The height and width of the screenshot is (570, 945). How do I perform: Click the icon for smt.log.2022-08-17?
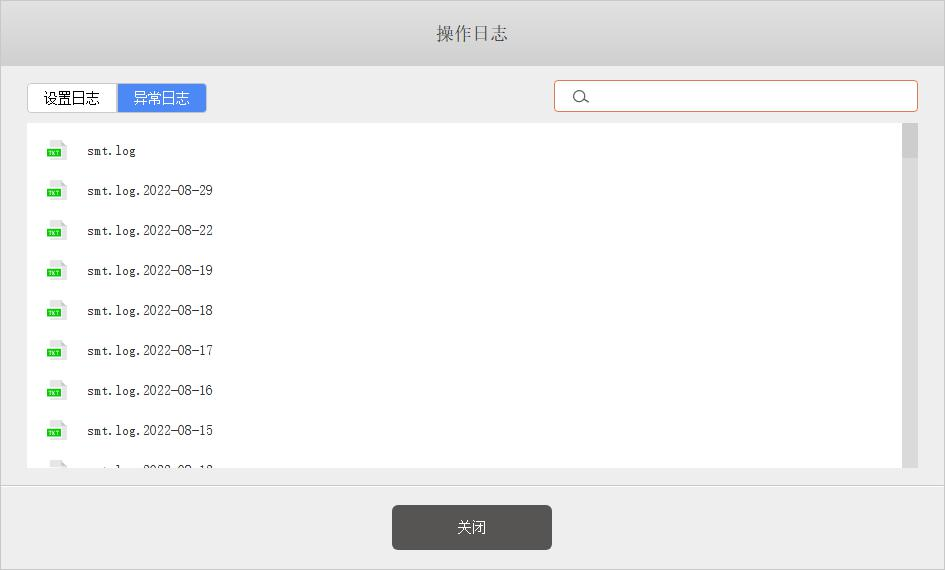point(56,350)
